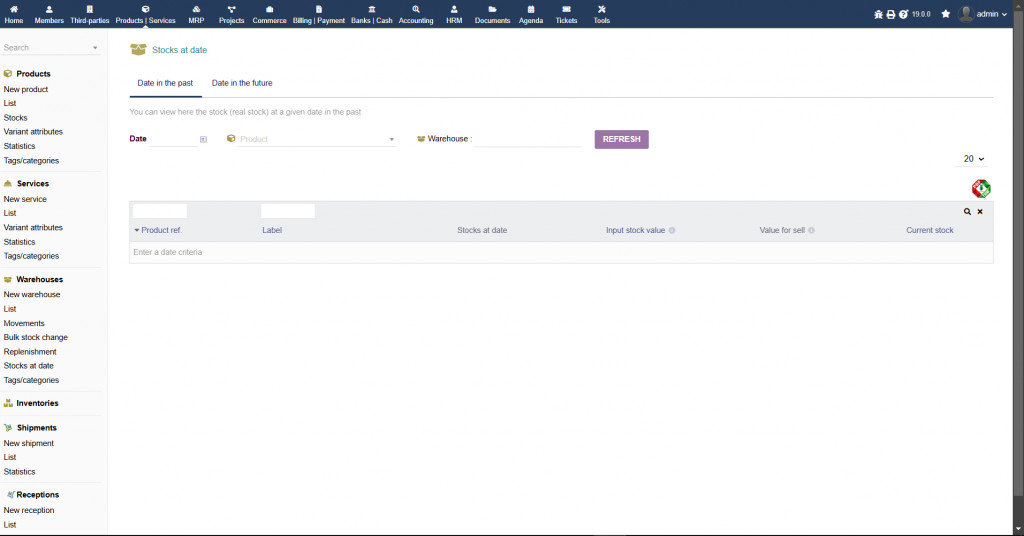Viewport: 1024px width, 536px height.
Task: Open the Members top menu
Action: coord(49,14)
